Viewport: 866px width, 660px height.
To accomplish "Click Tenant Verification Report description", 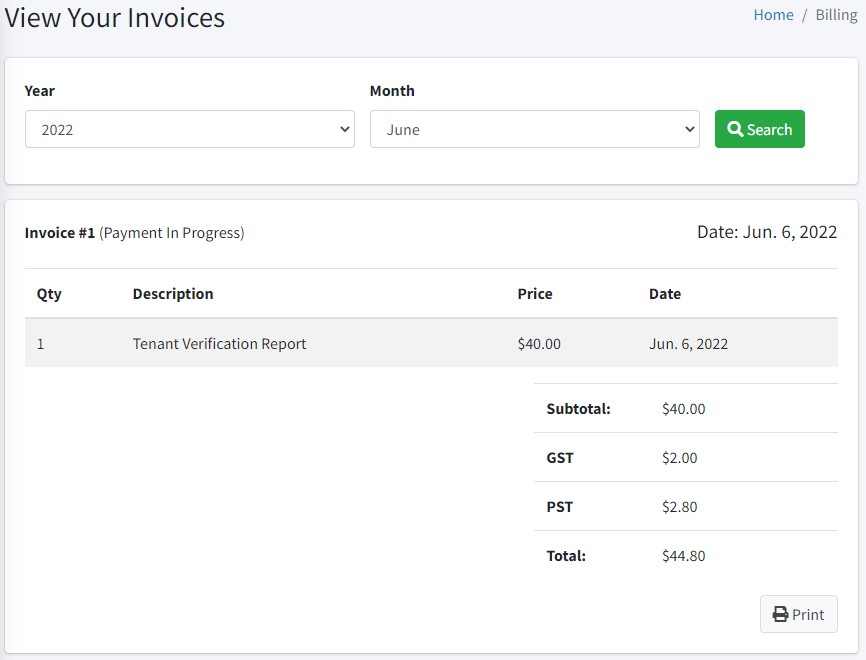I will tap(219, 344).
